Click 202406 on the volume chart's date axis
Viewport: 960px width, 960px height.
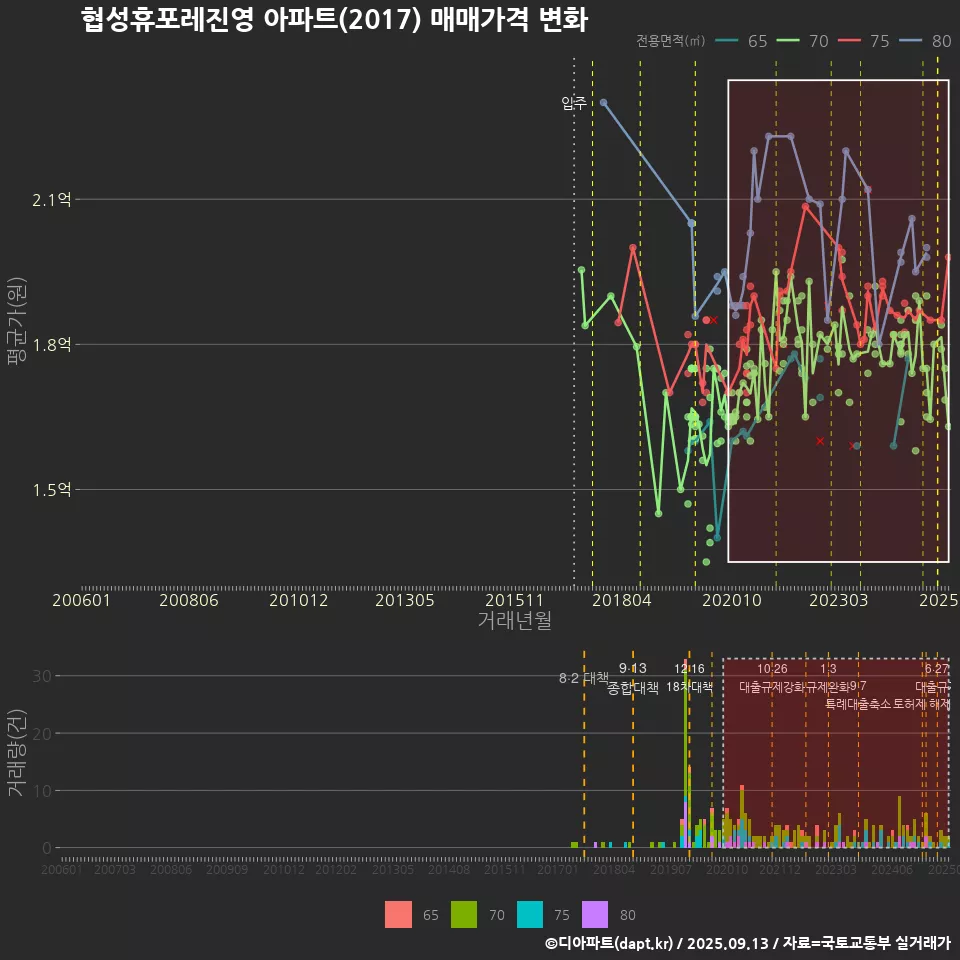point(892,869)
